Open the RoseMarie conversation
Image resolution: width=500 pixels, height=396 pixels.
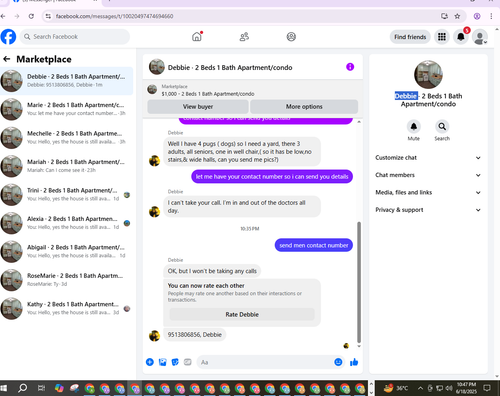click(66, 280)
